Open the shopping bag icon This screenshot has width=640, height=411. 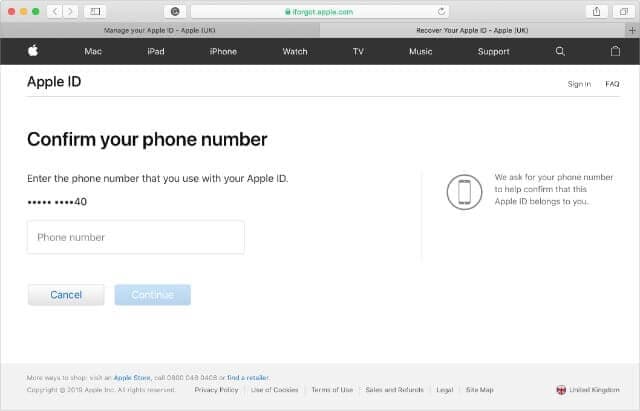616,51
